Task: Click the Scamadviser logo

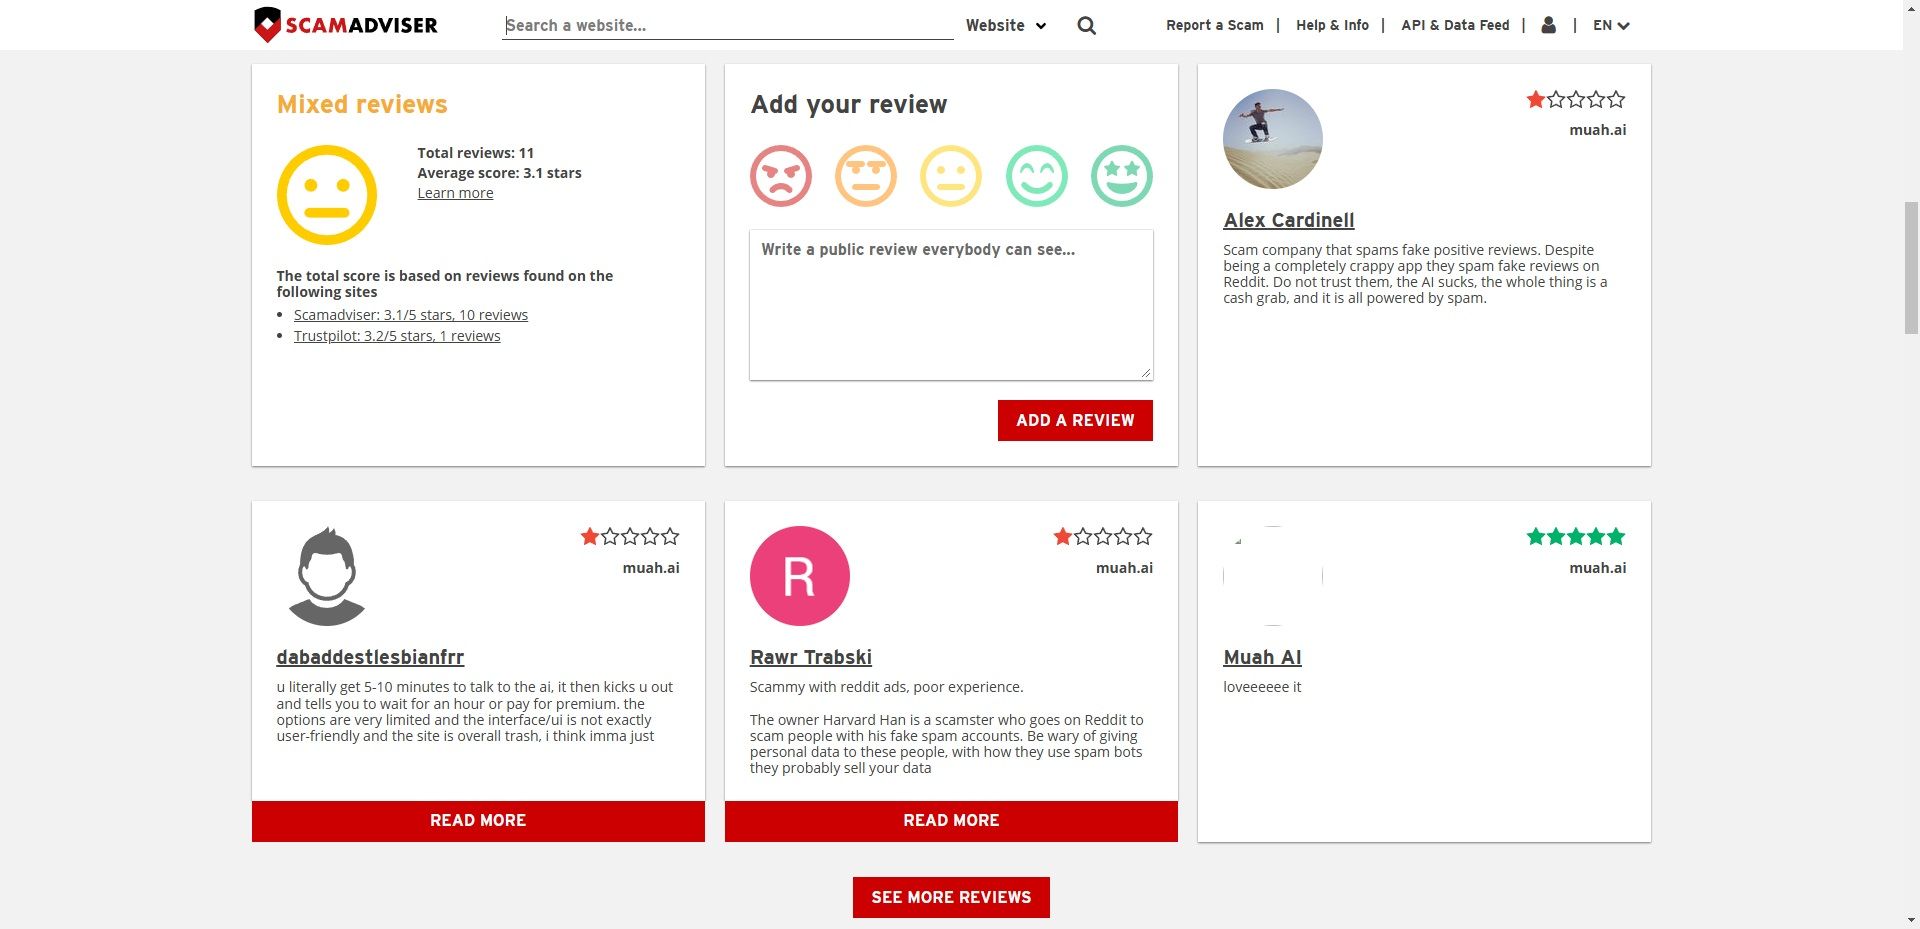Action: point(346,25)
